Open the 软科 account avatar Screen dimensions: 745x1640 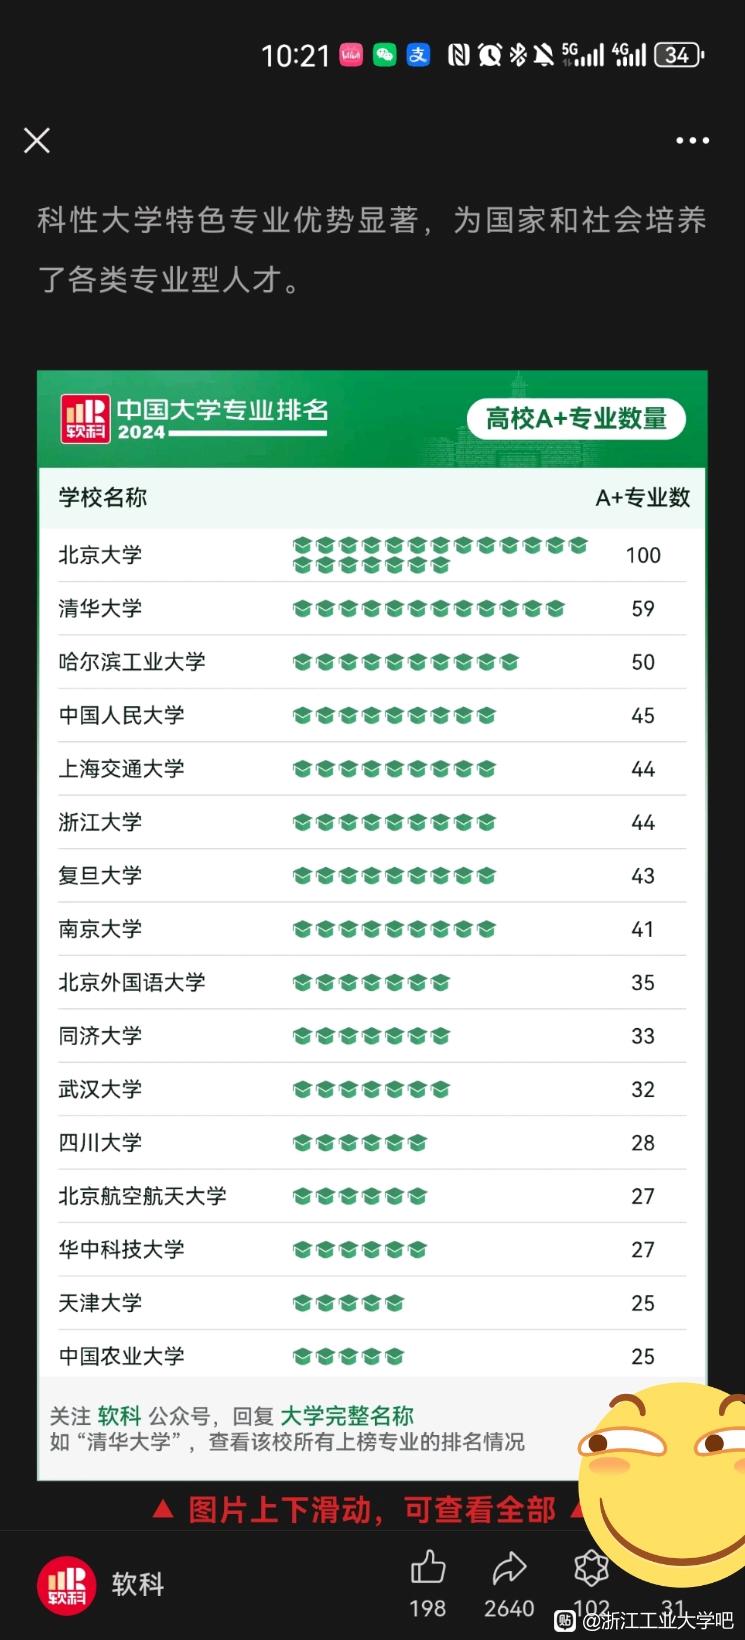66,1586
